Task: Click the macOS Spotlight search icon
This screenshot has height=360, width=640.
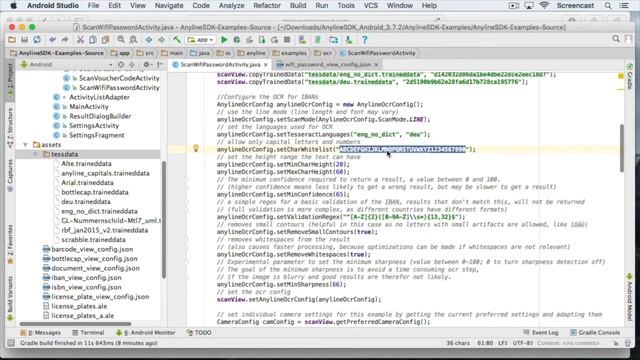Action: tap(608, 6)
